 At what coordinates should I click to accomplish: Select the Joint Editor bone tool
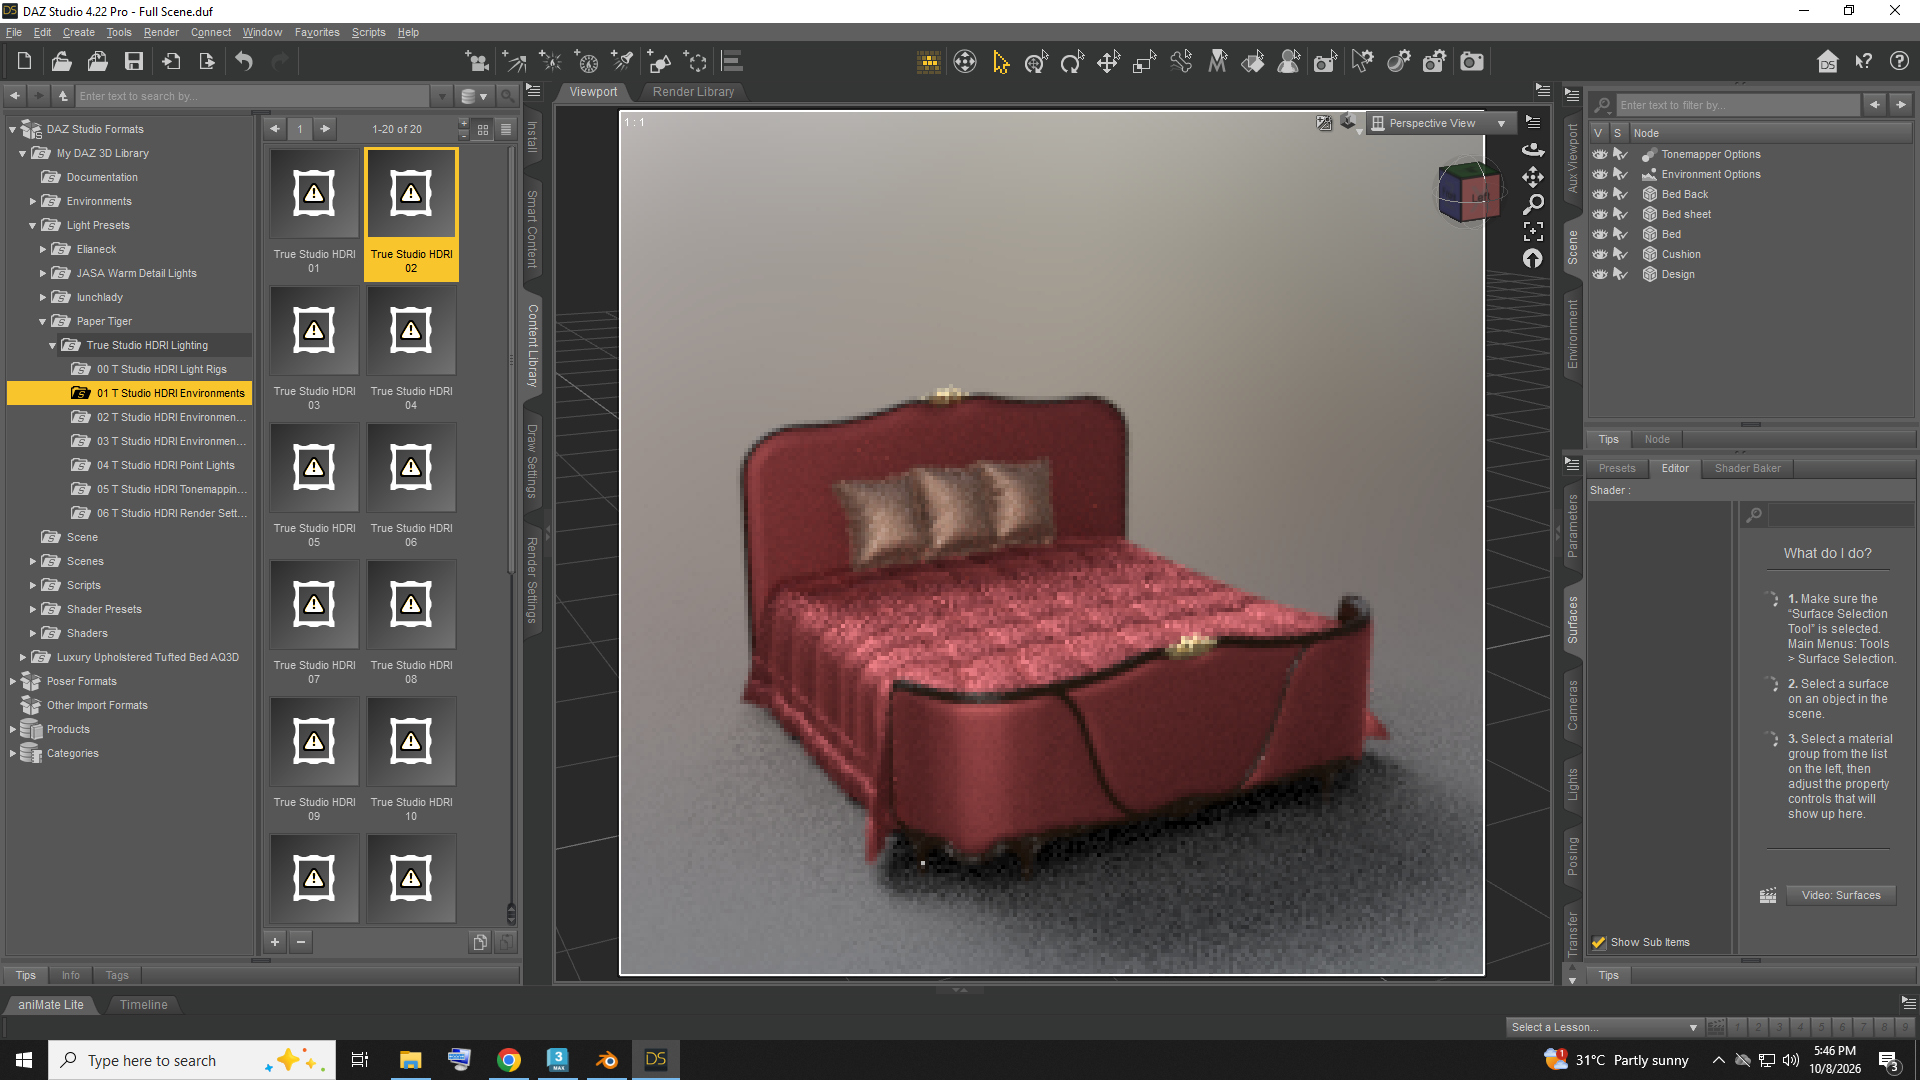click(1181, 62)
